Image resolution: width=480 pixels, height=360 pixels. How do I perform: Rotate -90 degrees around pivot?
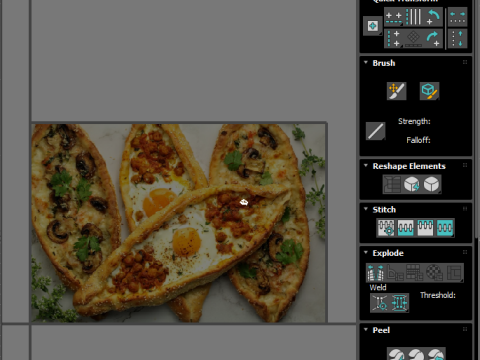point(433,17)
